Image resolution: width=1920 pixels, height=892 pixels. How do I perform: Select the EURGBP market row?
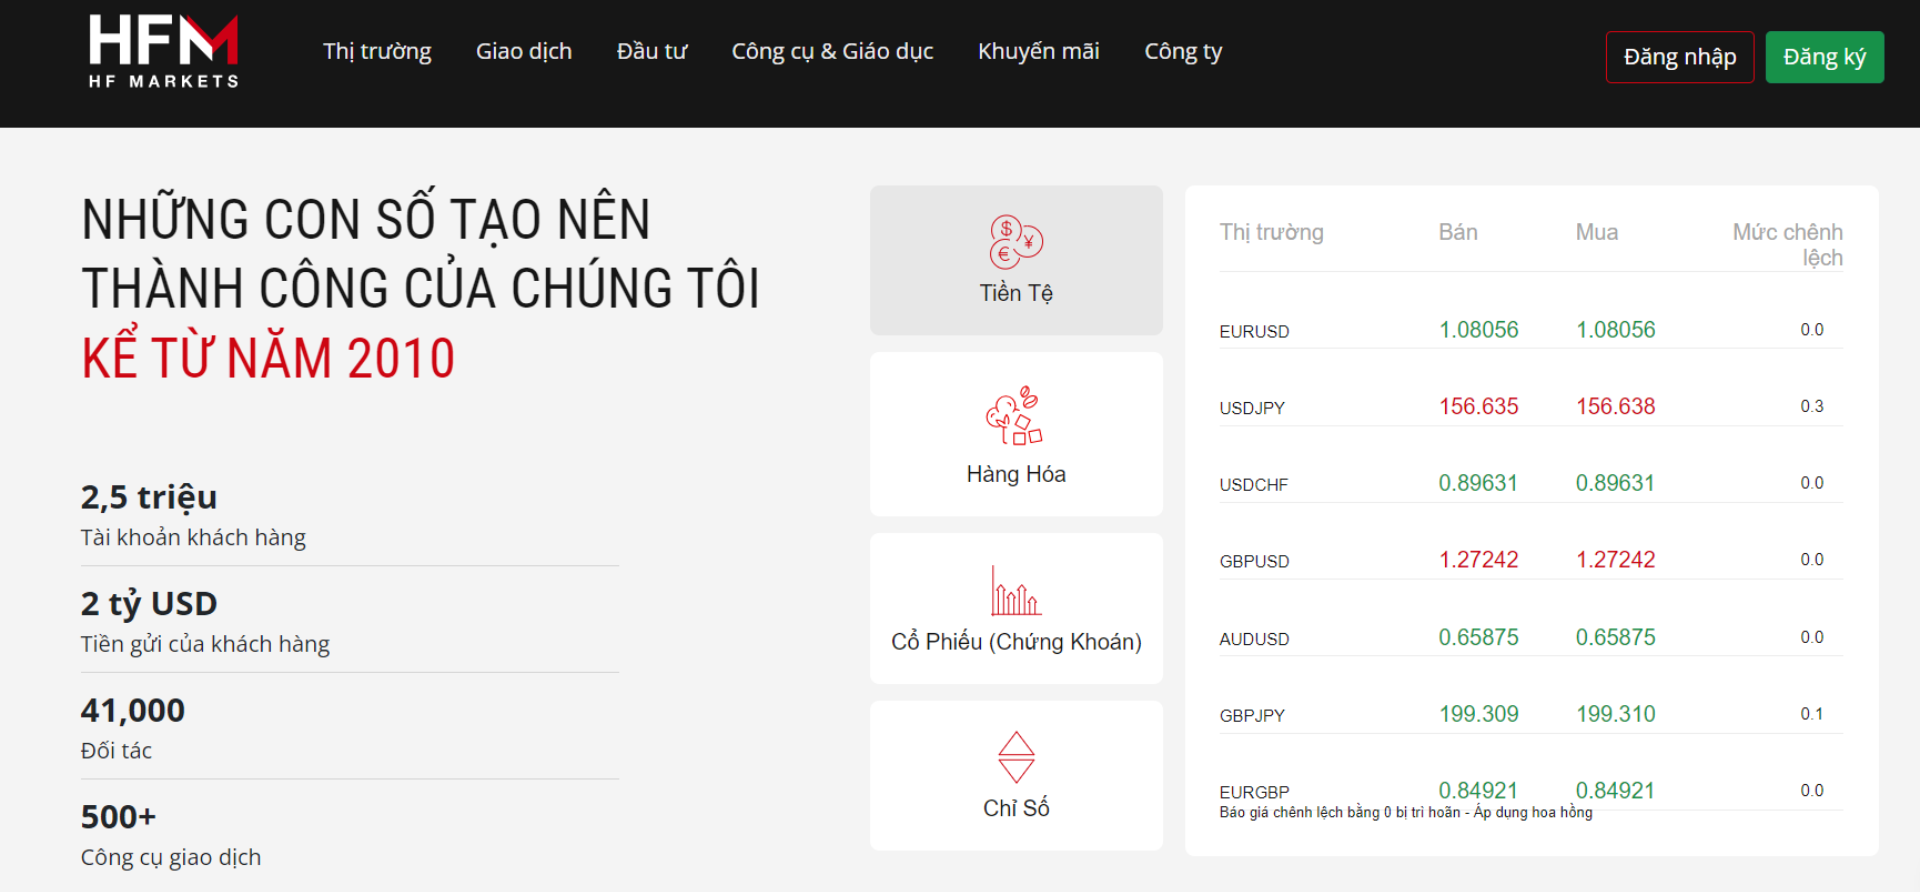(x=1531, y=791)
